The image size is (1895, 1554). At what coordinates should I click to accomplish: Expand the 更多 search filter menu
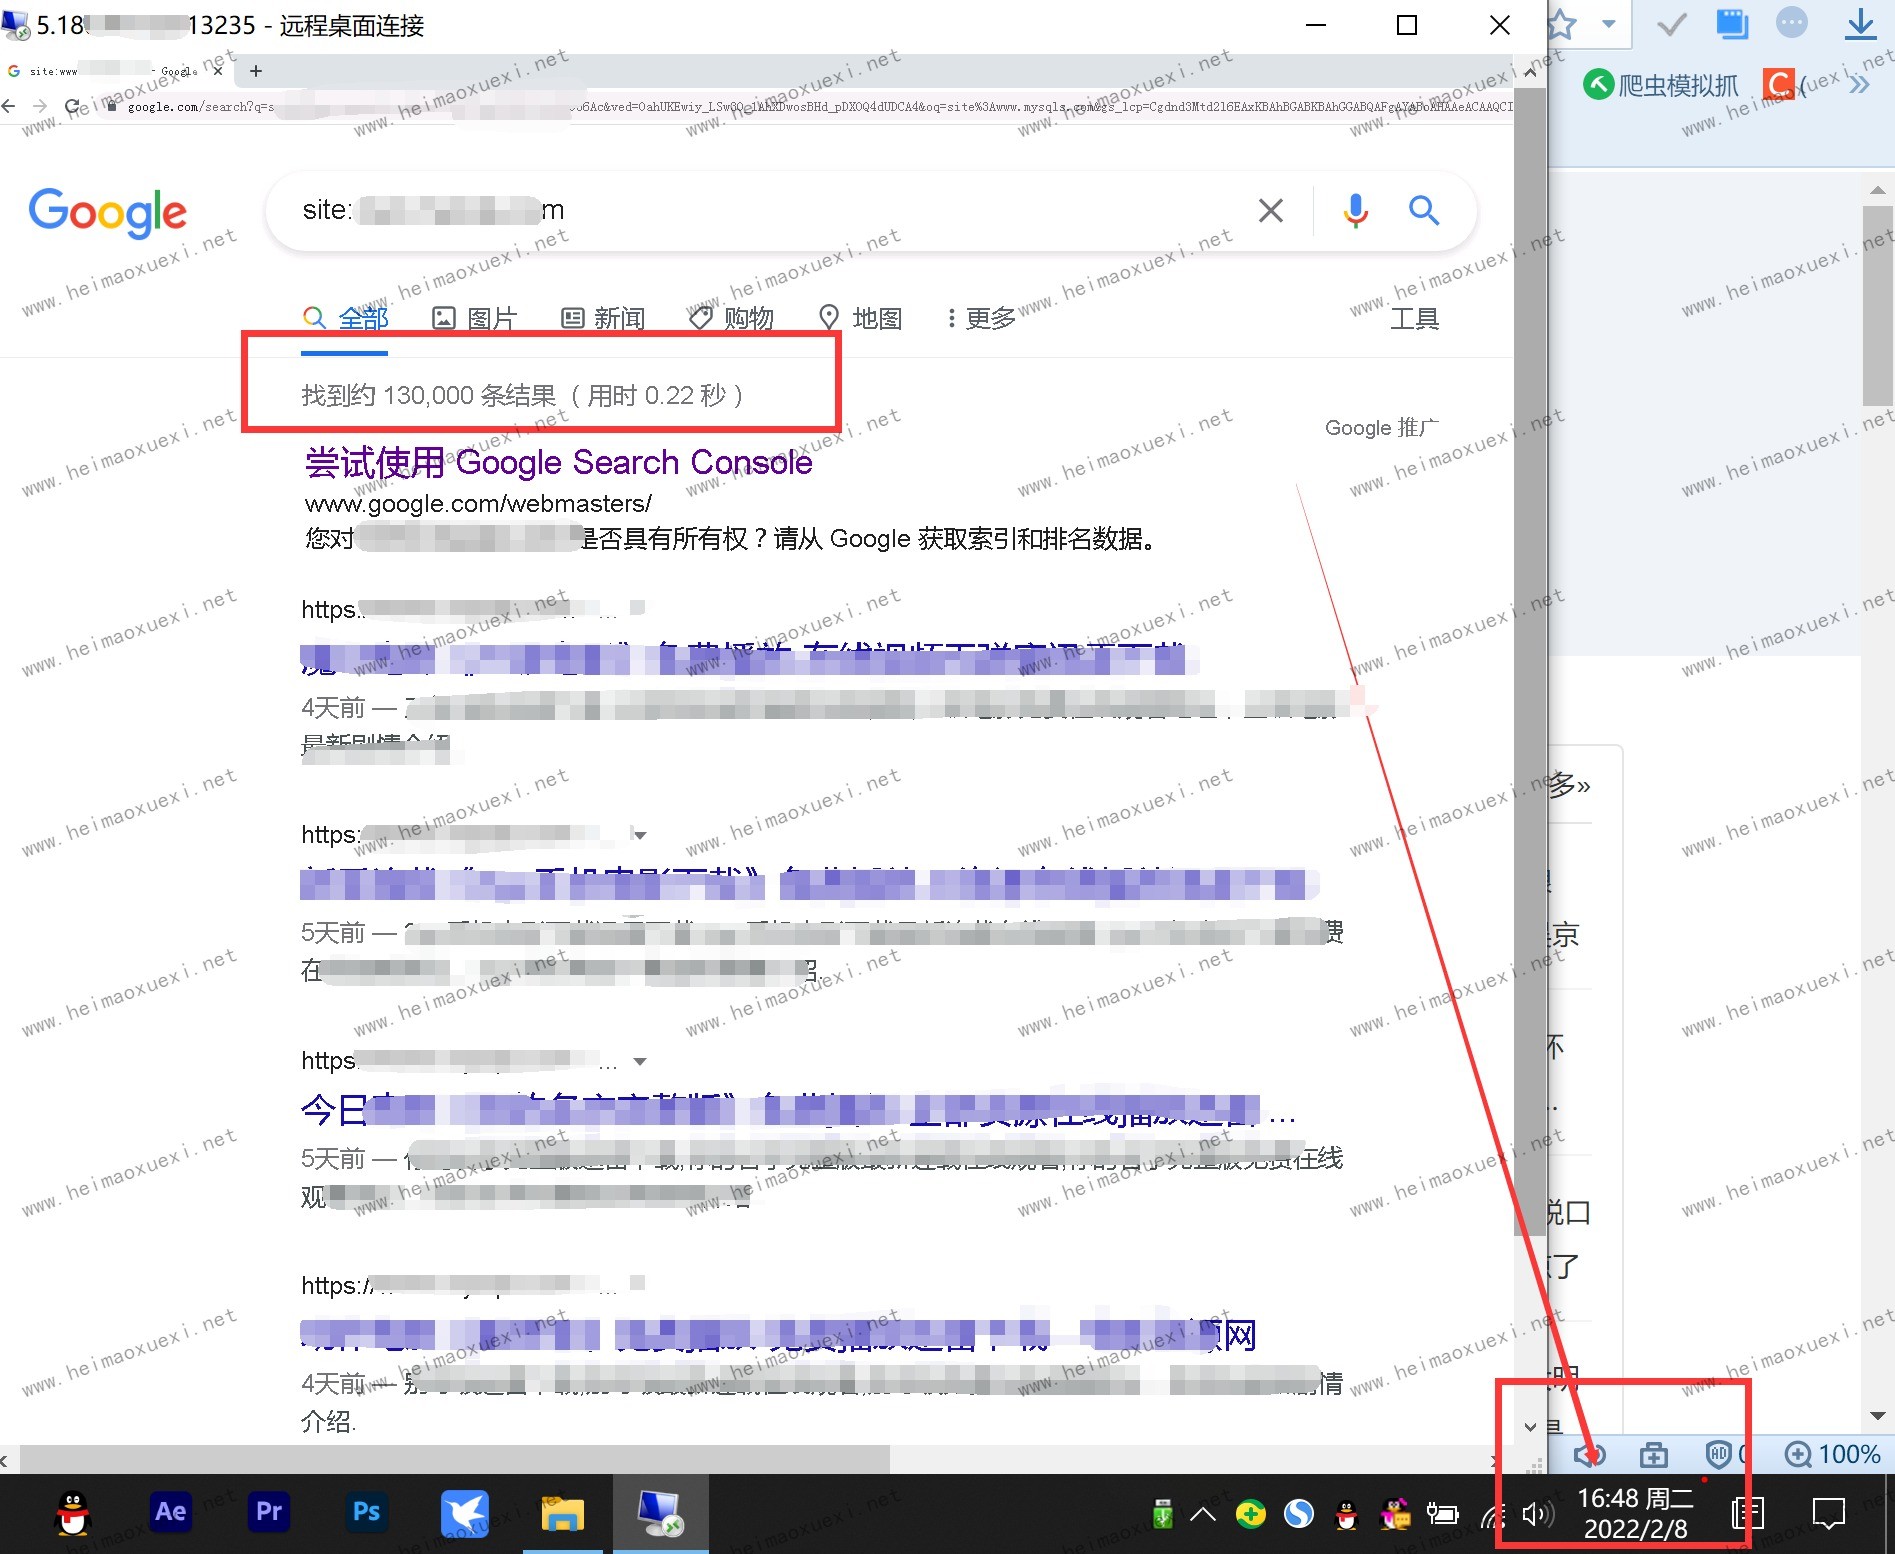click(x=981, y=319)
